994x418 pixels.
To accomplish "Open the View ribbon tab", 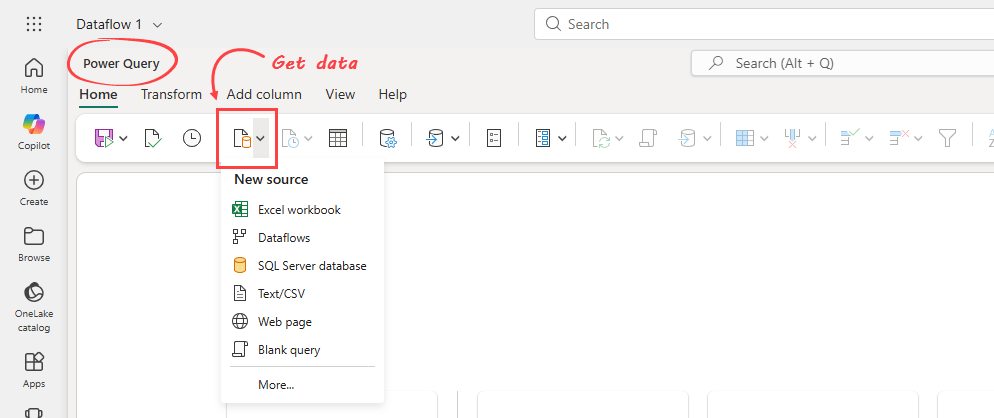I will pyautogui.click(x=340, y=95).
